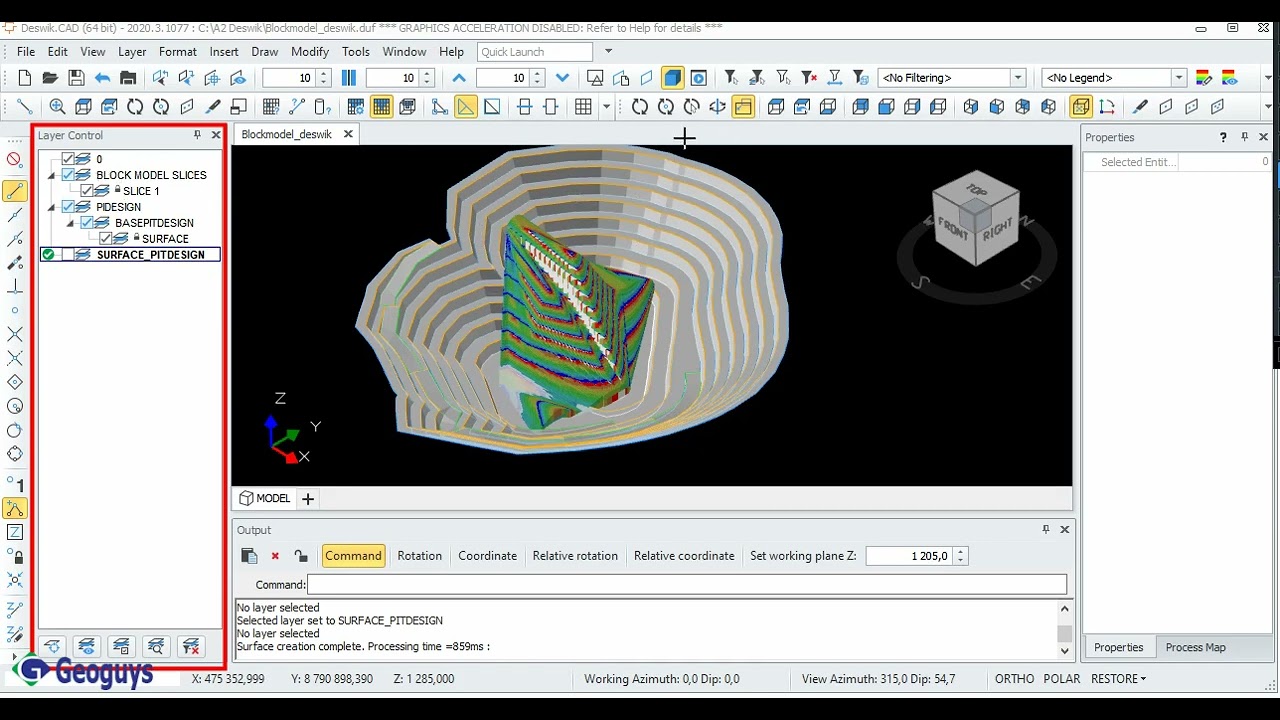Open a file with the folder icon
This screenshot has width=1280, height=720.
[x=50, y=78]
